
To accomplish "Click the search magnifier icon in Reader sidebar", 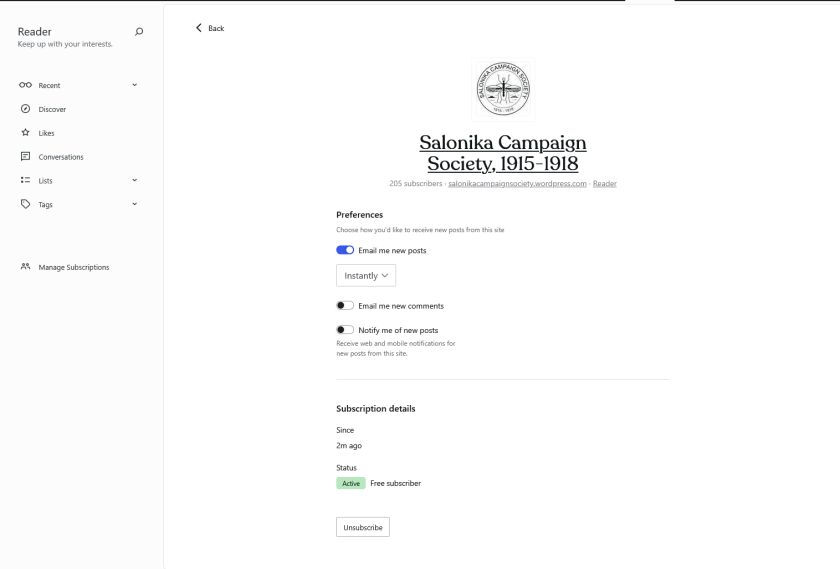I will point(138,32).
